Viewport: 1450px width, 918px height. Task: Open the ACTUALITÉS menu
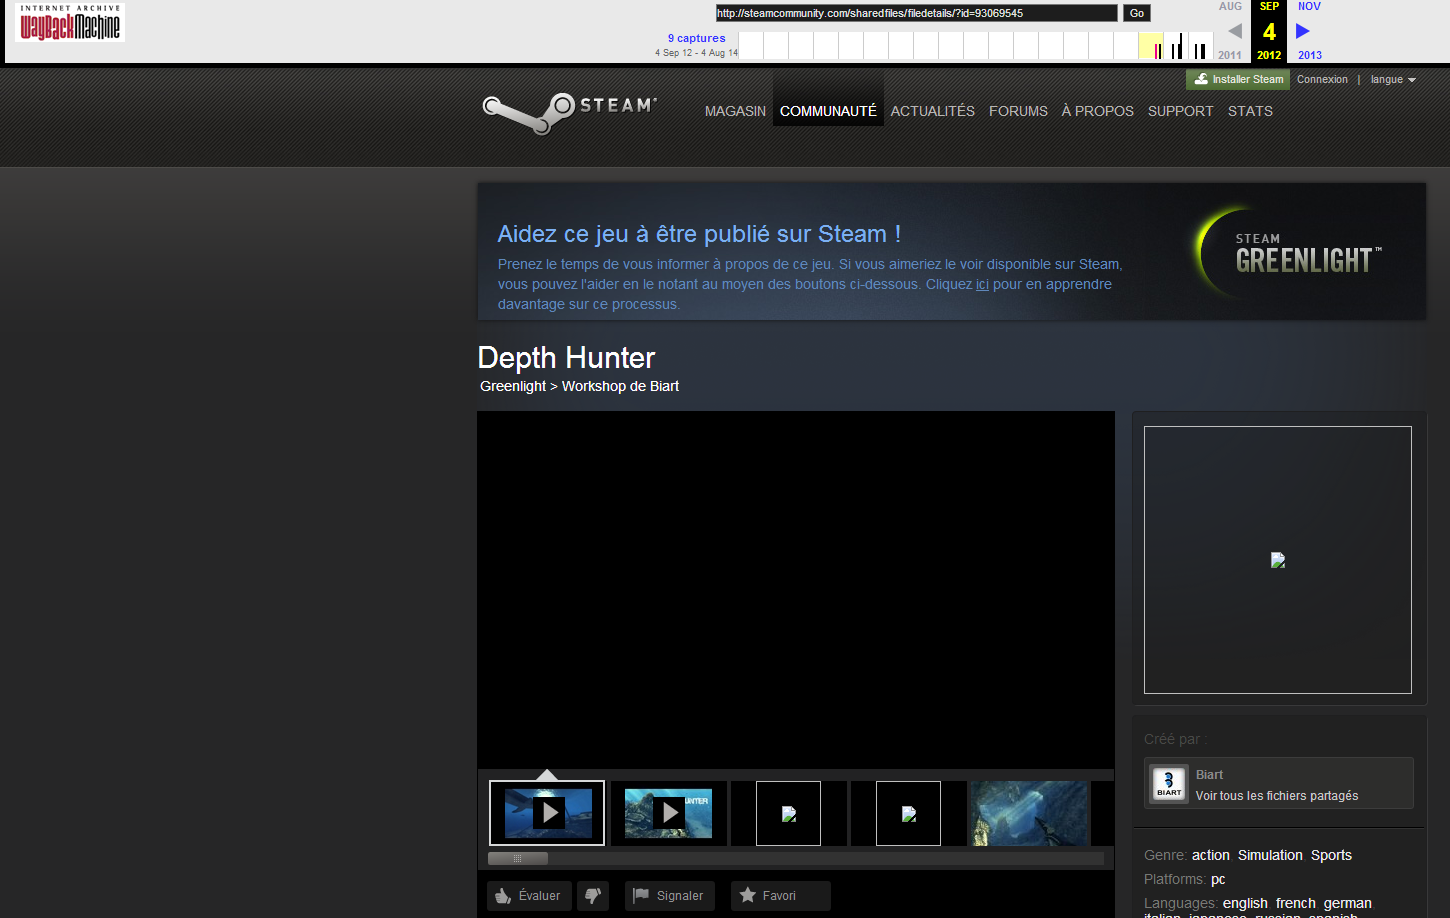[932, 111]
